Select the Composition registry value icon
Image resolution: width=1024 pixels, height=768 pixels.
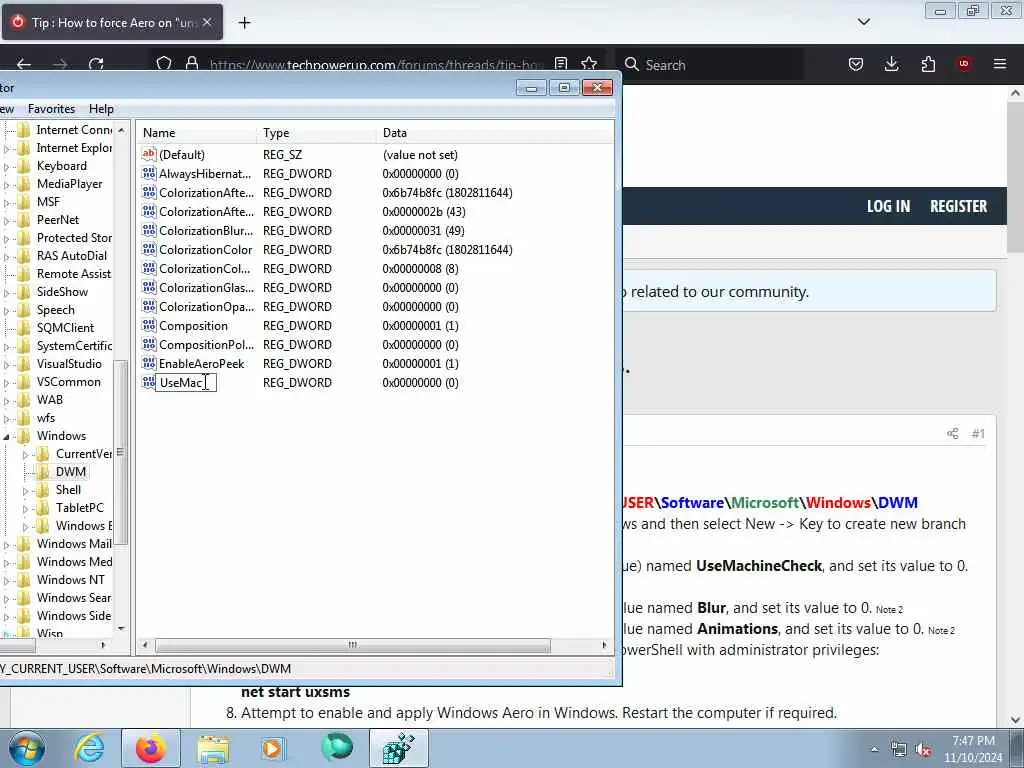pos(149,325)
